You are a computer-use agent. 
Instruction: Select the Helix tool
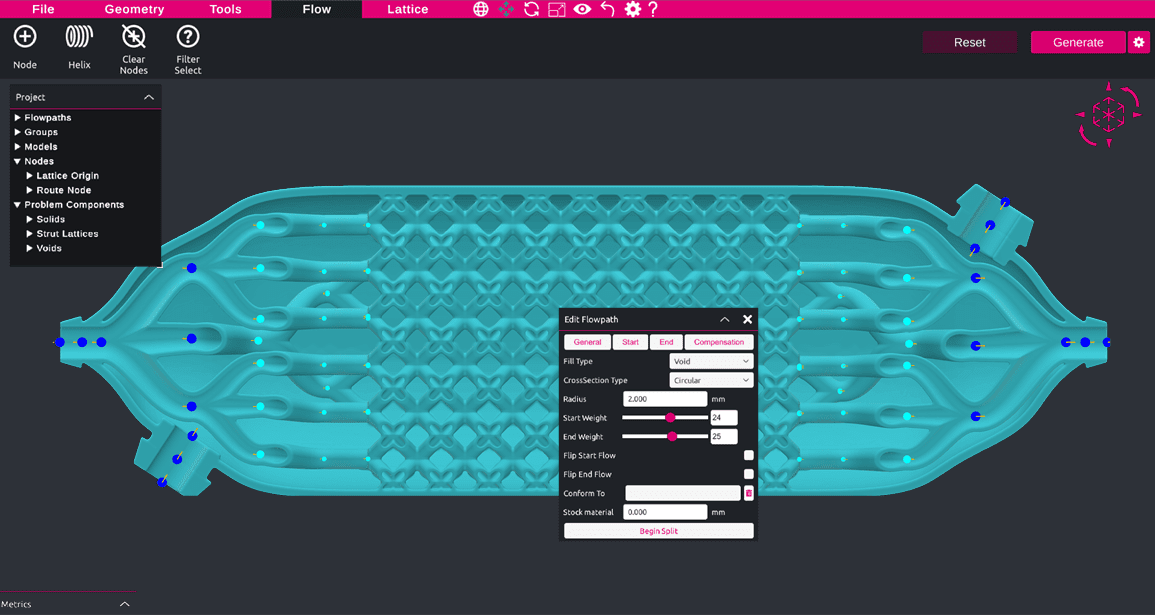[x=79, y=38]
